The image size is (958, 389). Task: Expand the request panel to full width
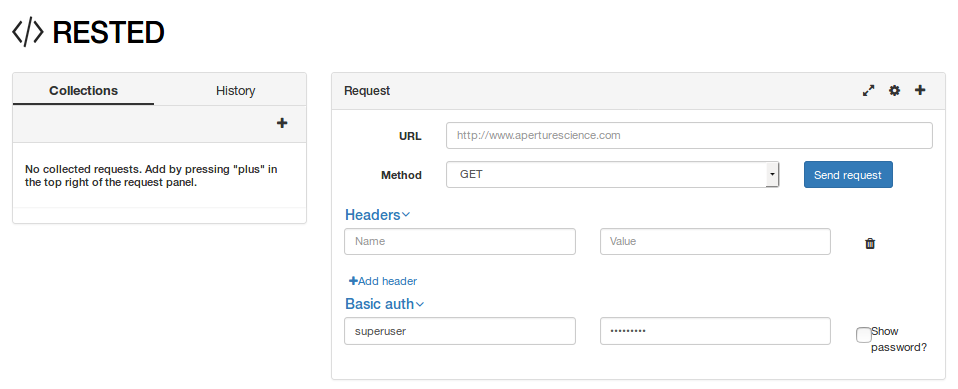coord(868,90)
